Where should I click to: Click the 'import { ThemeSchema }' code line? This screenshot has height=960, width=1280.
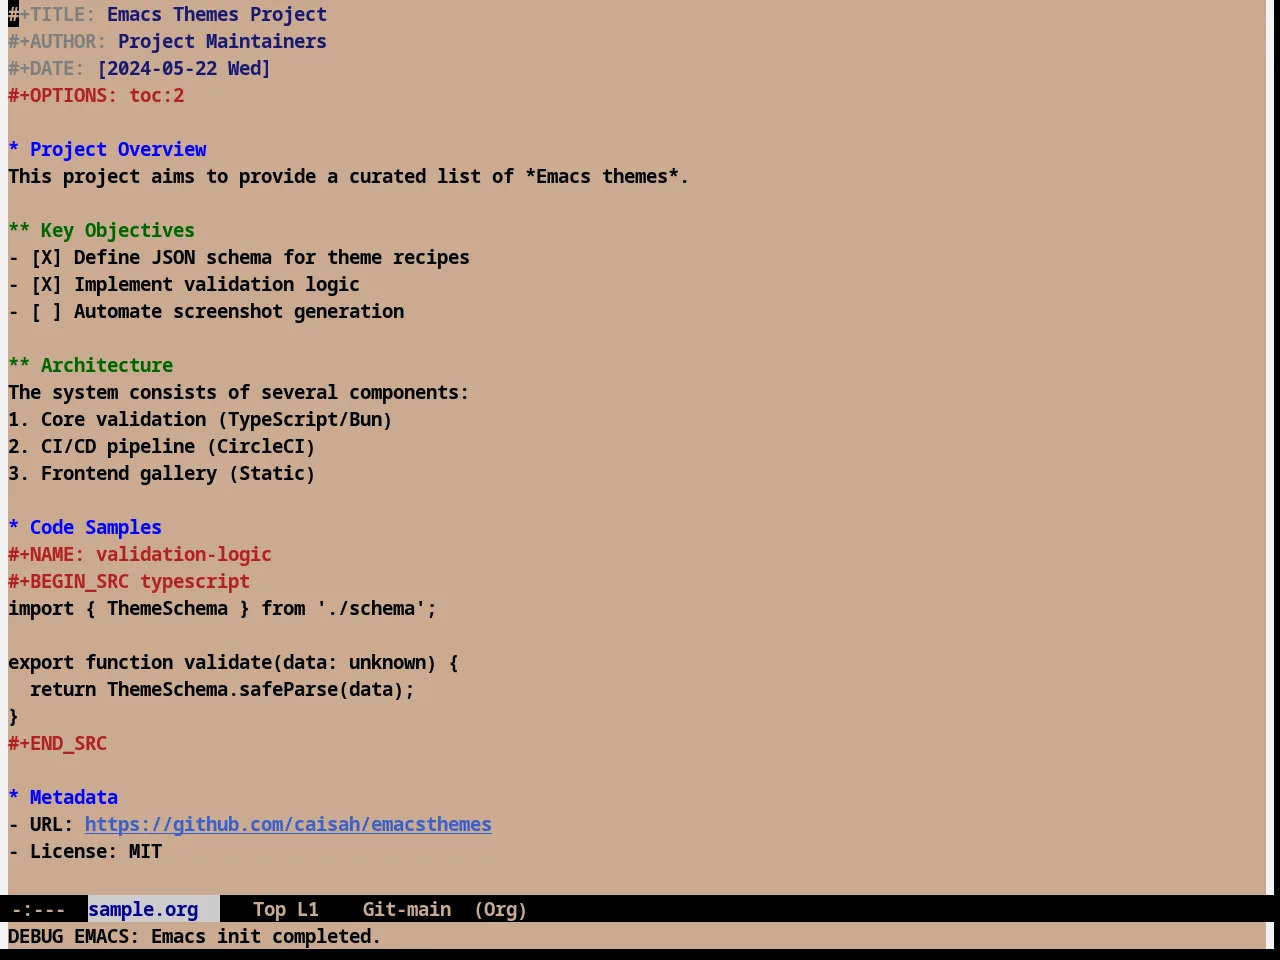[222, 609]
